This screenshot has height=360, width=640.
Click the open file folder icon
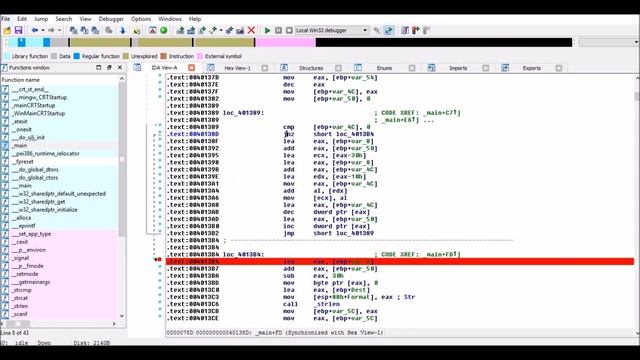[7, 30]
